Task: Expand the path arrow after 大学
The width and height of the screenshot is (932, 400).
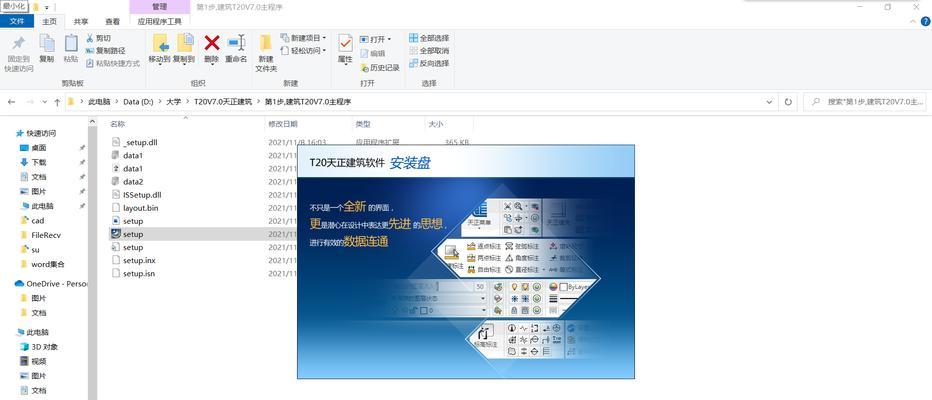Action: coord(187,102)
